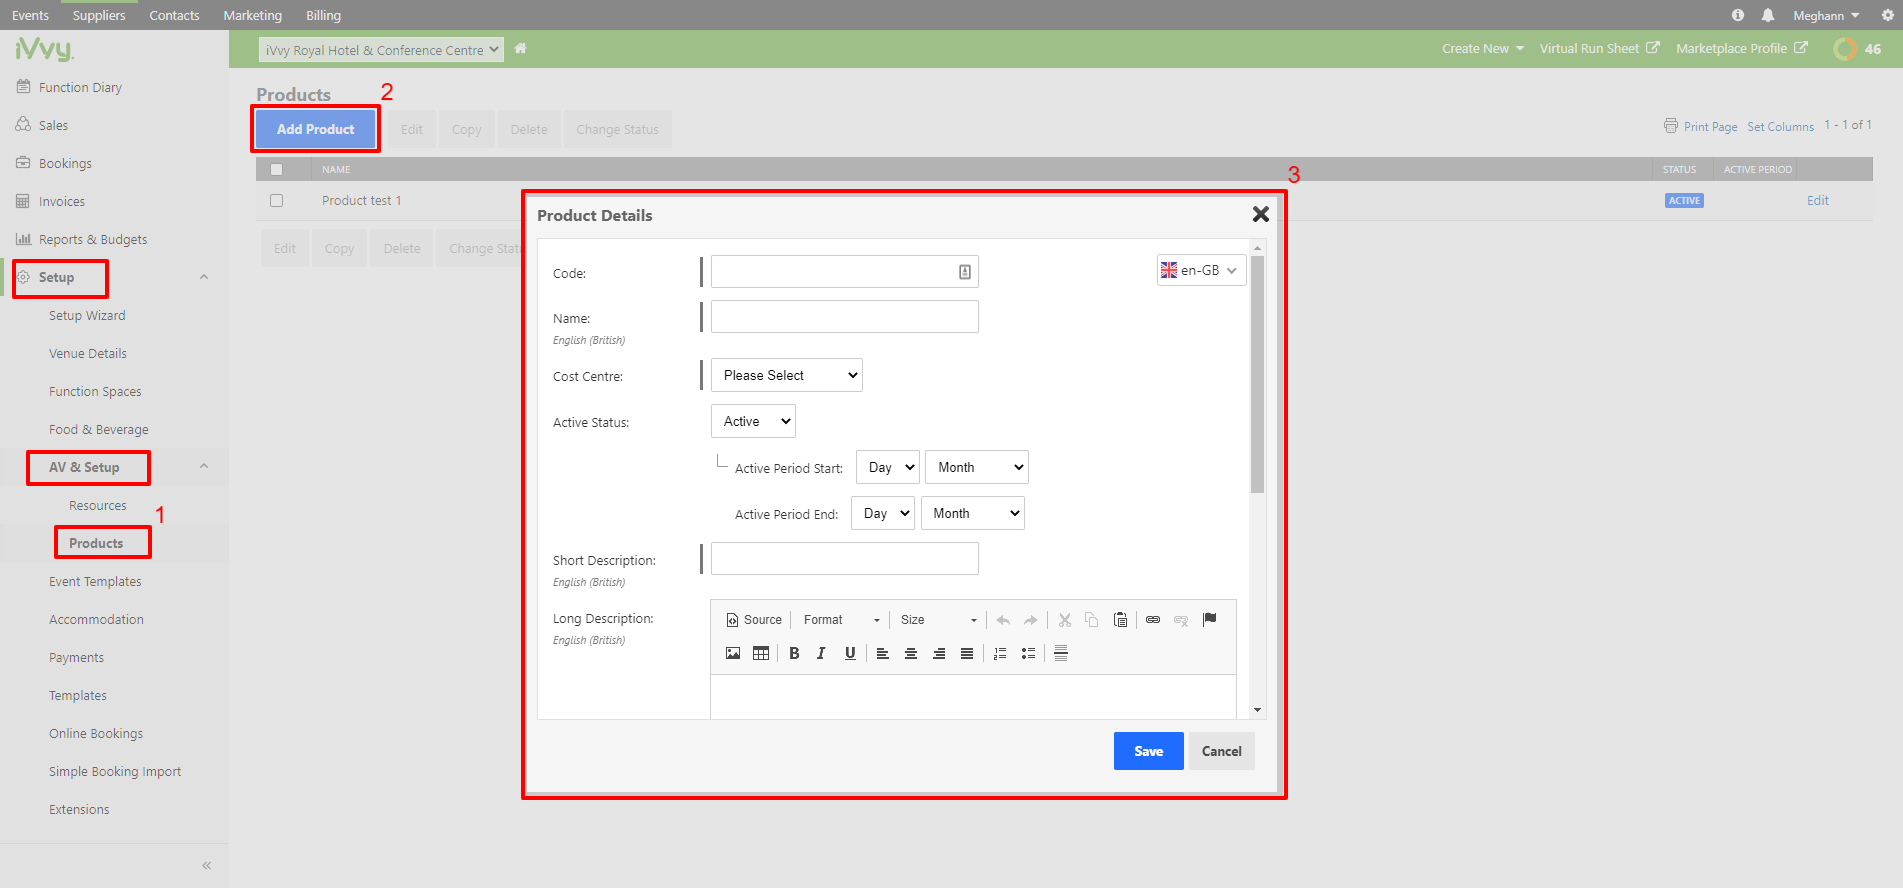Click the Undo arrow in editor toolbar

point(1003,620)
